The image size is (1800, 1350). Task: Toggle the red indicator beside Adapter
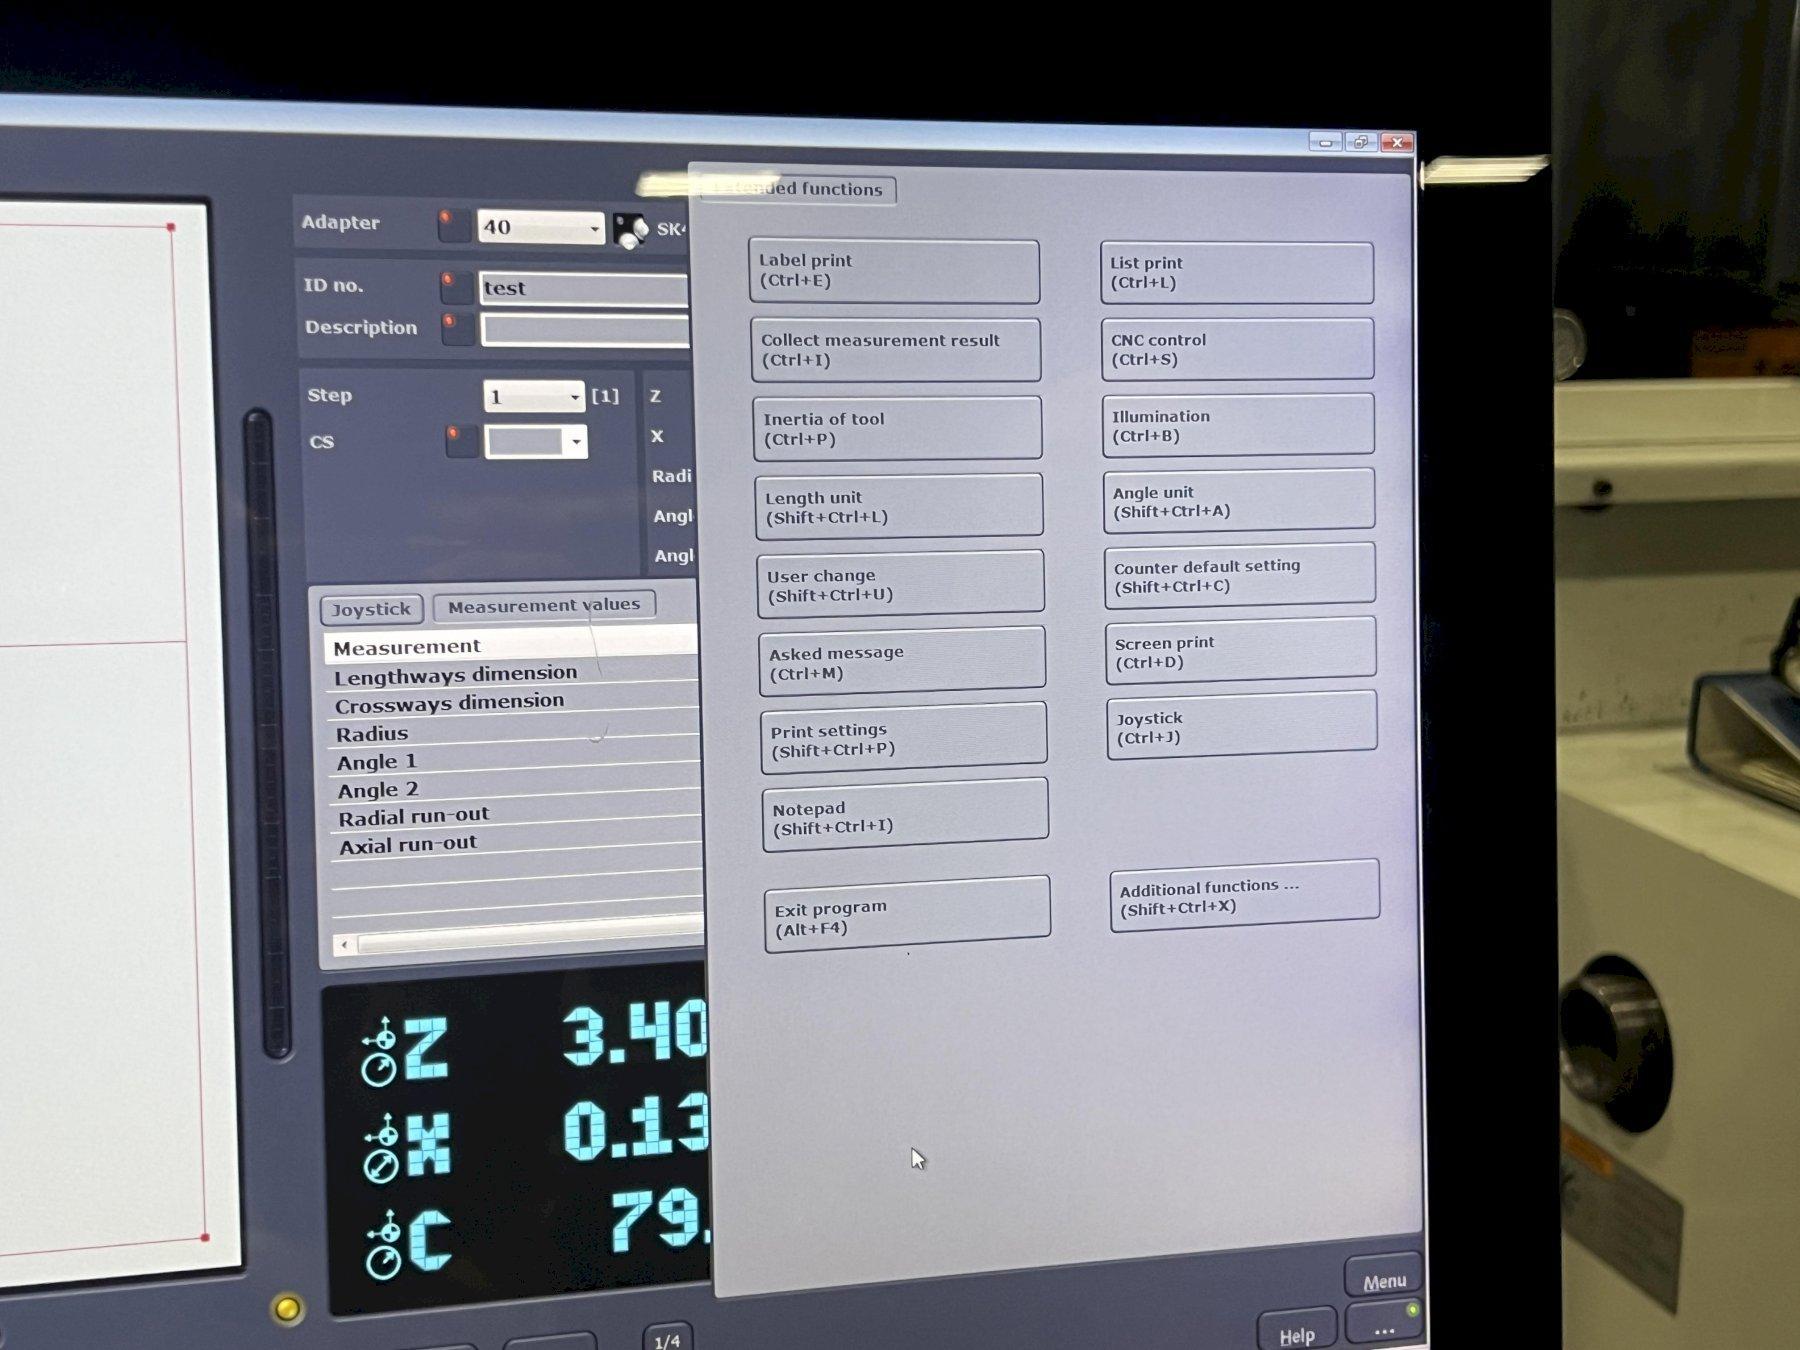[453, 224]
